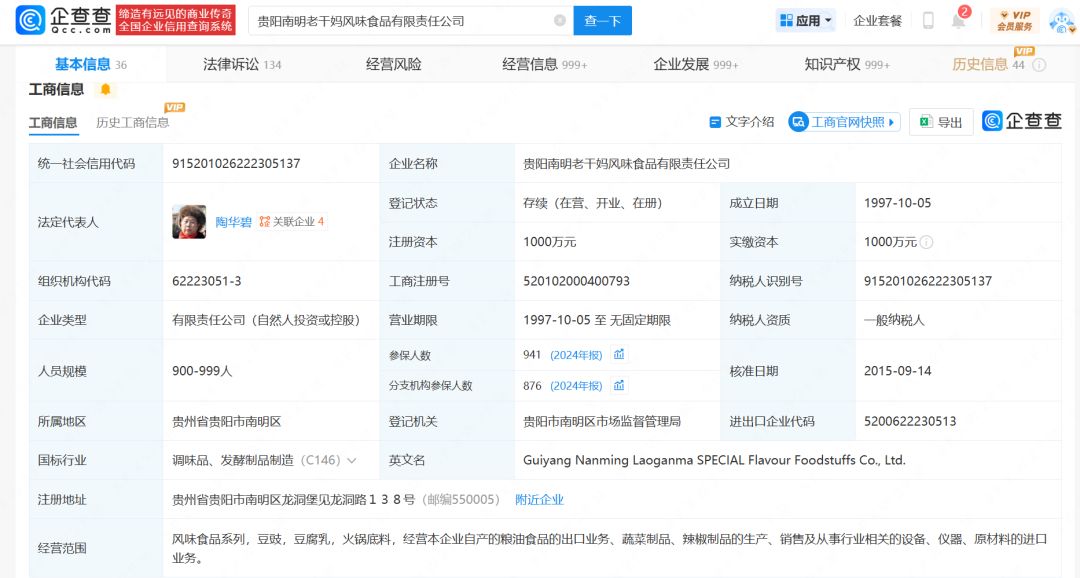Image resolution: width=1080 pixels, height=578 pixels.
Task: Click the user avatar in top right
Action: click(1060, 21)
